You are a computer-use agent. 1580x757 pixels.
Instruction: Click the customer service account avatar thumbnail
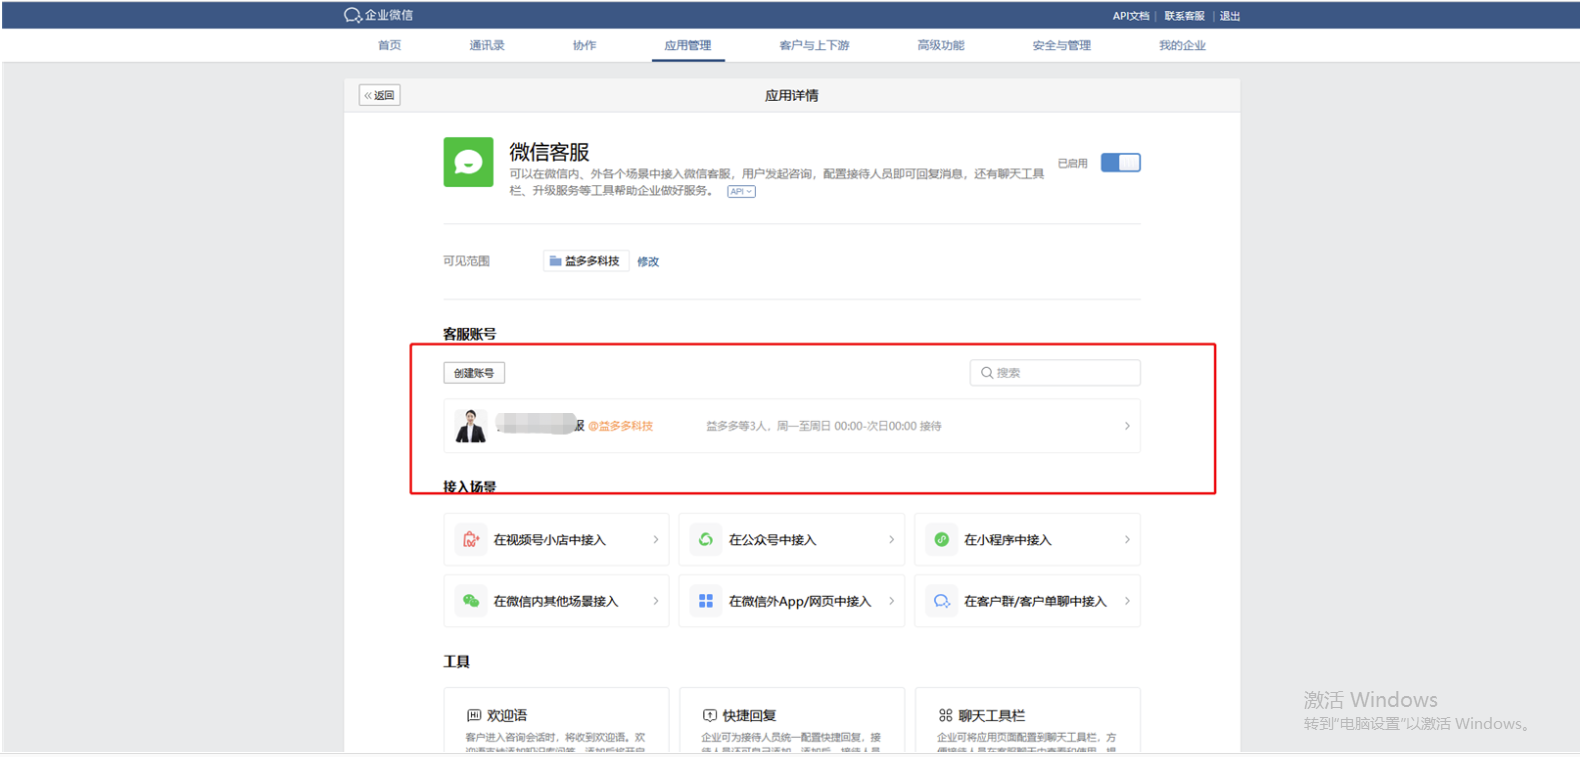pos(470,426)
